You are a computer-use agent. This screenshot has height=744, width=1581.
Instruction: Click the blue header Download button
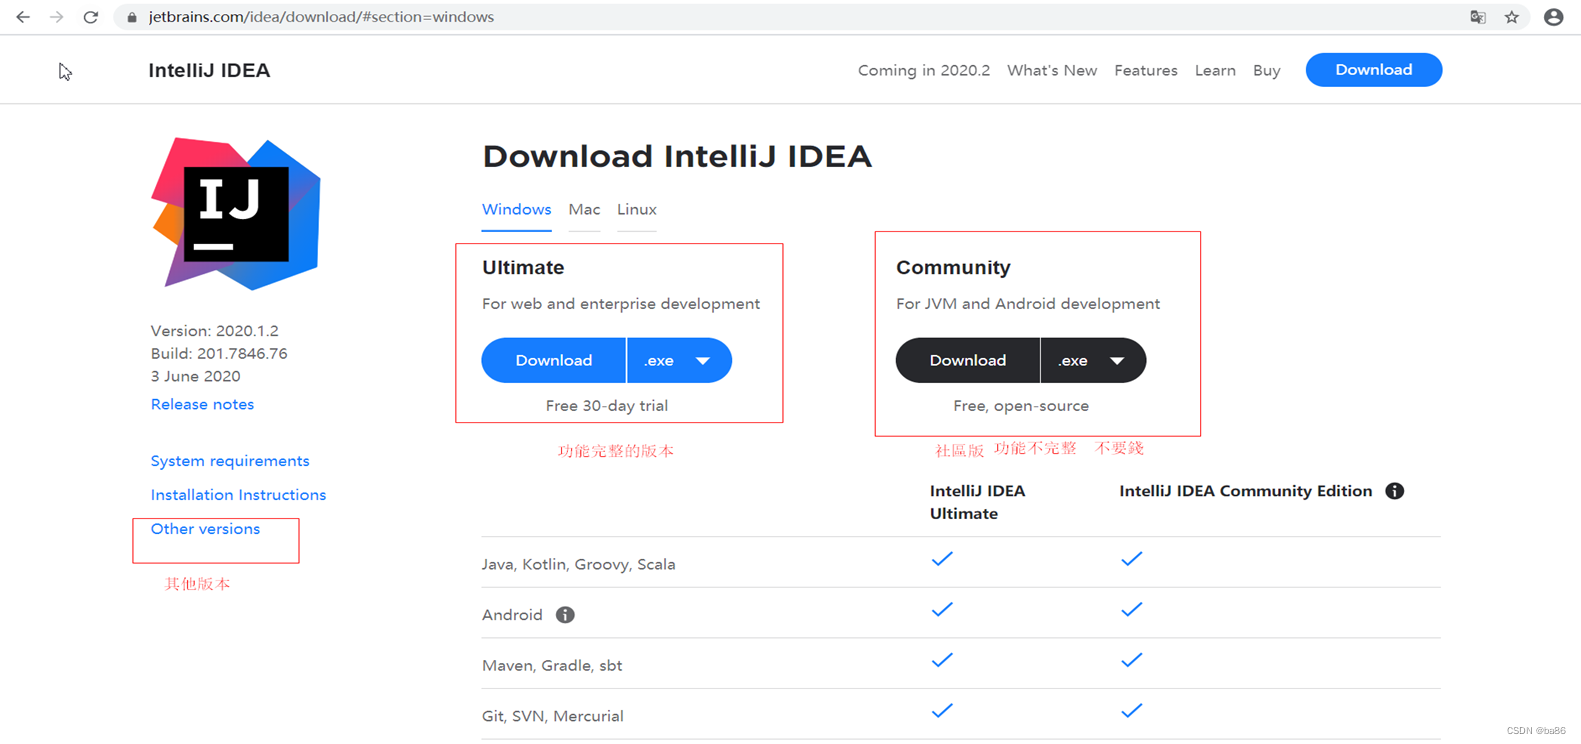pyautogui.click(x=1374, y=70)
